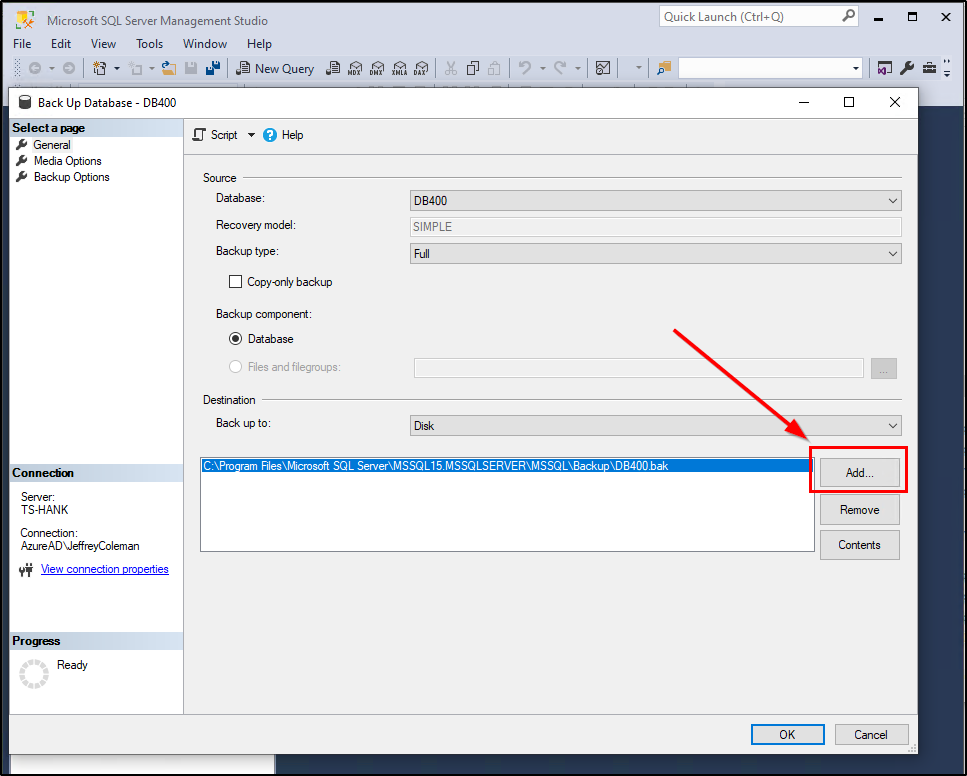
Task: Click the Navigate Forward arrow icon
Action: (x=69, y=68)
